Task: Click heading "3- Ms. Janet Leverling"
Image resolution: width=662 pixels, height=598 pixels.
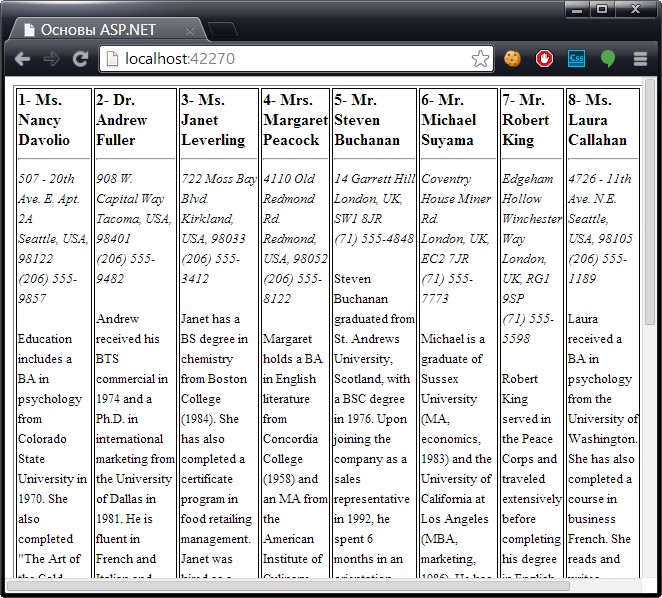Action: pos(213,120)
